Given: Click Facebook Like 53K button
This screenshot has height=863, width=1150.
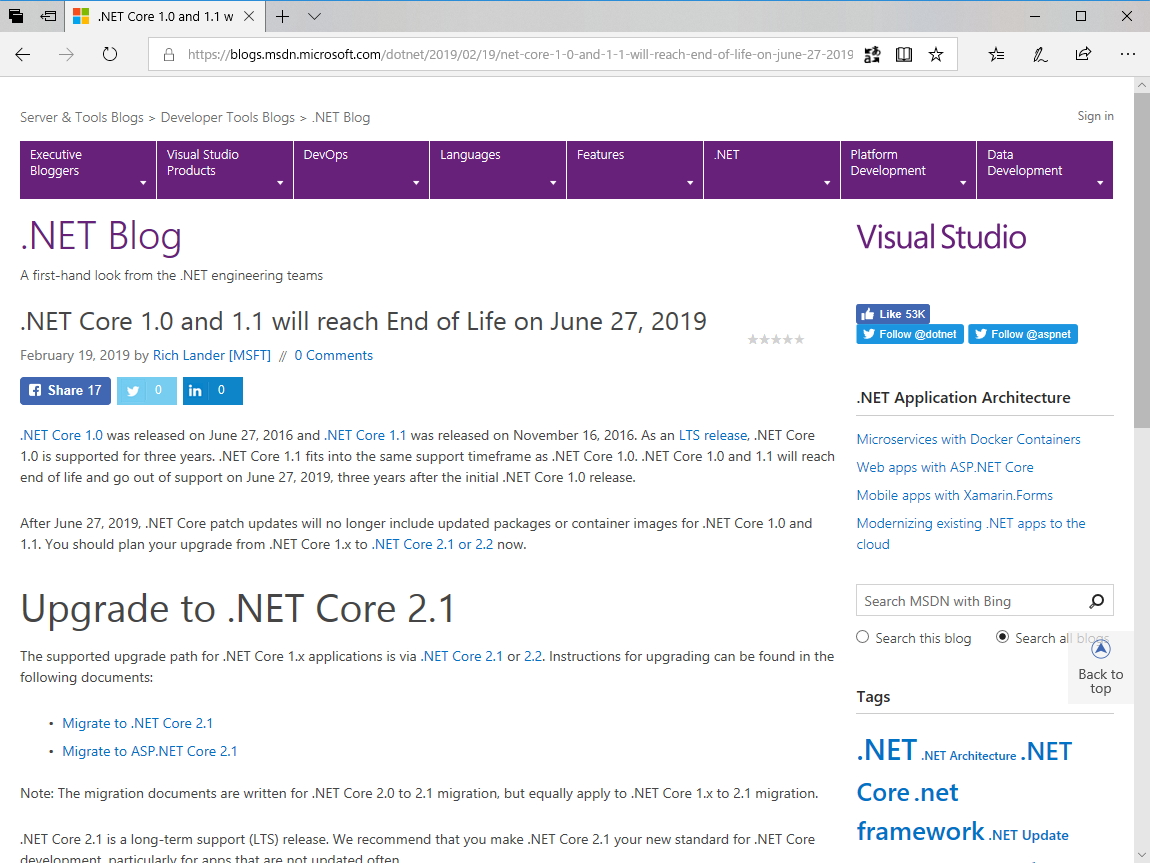Looking at the screenshot, I should point(893,314).
